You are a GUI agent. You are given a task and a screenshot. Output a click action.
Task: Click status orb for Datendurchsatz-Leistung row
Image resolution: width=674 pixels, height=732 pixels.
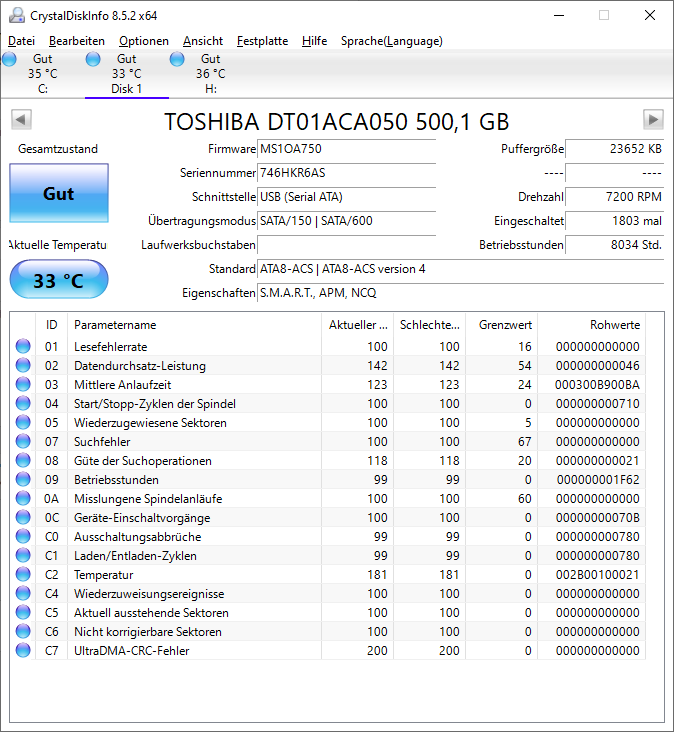coord(23,366)
